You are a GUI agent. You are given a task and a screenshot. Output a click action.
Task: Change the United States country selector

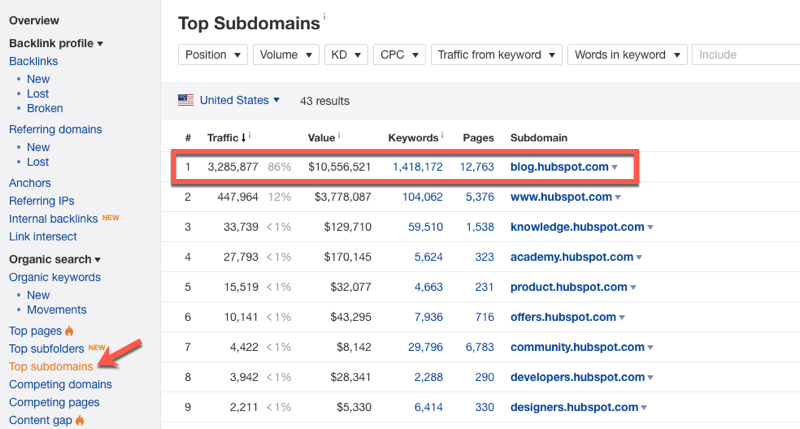coord(239,100)
